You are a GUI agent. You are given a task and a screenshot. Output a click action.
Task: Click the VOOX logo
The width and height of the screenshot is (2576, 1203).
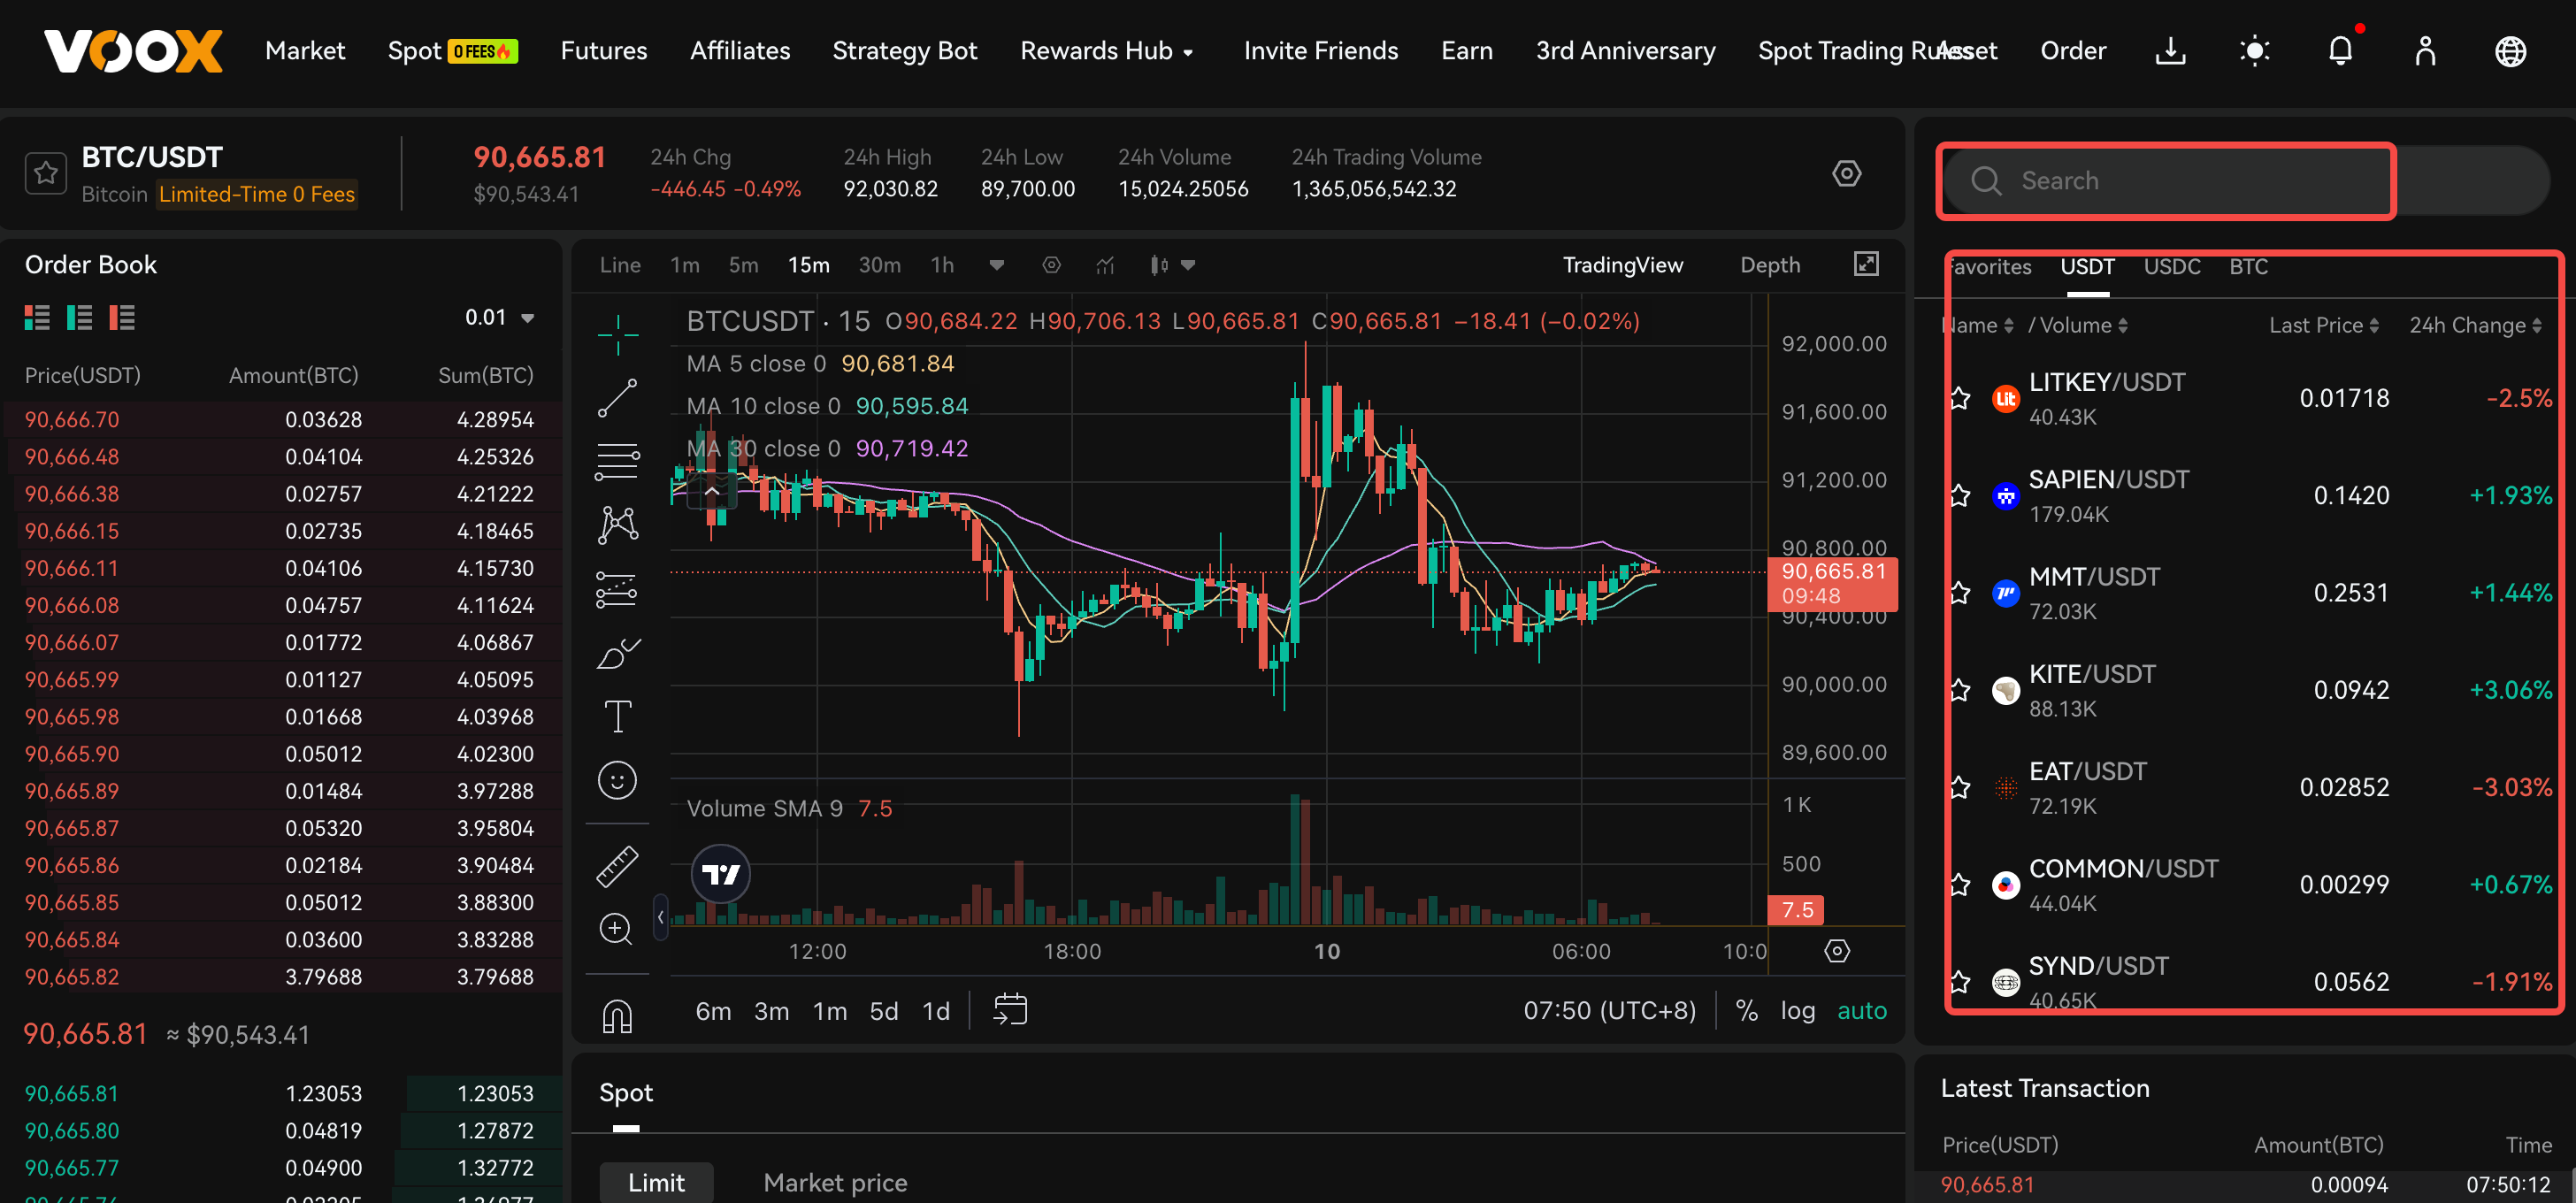[x=133, y=51]
